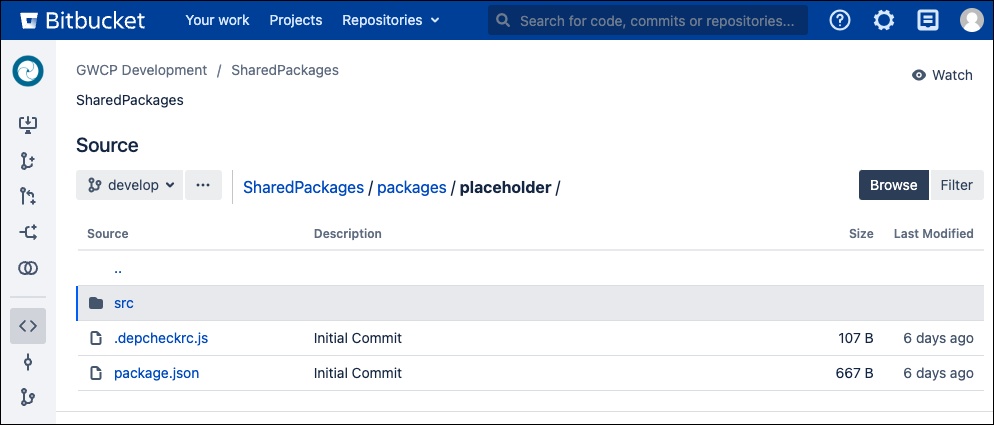Click the search for code input field

(648, 20)
